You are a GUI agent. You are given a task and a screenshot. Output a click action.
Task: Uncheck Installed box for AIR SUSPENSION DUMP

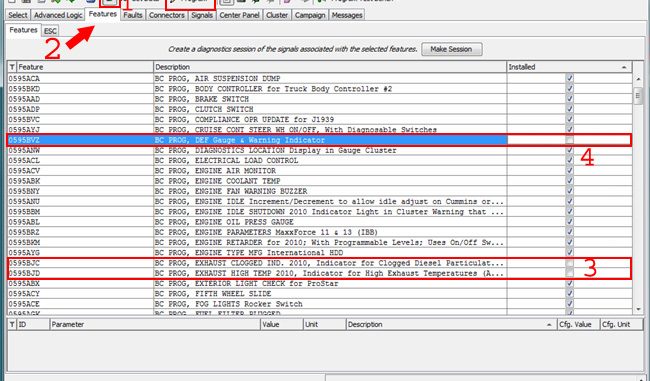[570, 78]
